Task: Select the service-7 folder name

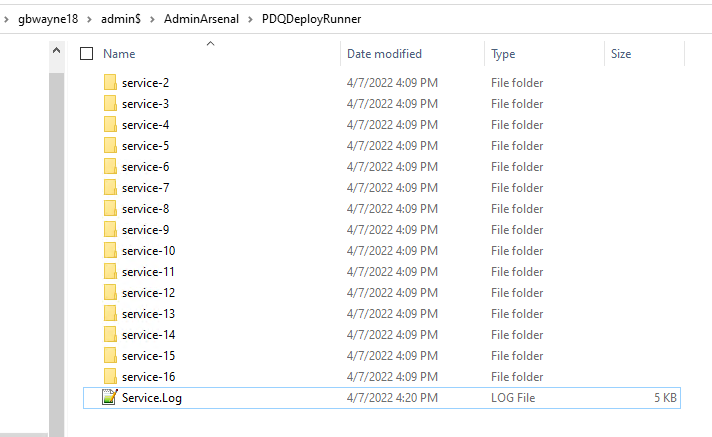Action: click(145, 188)
